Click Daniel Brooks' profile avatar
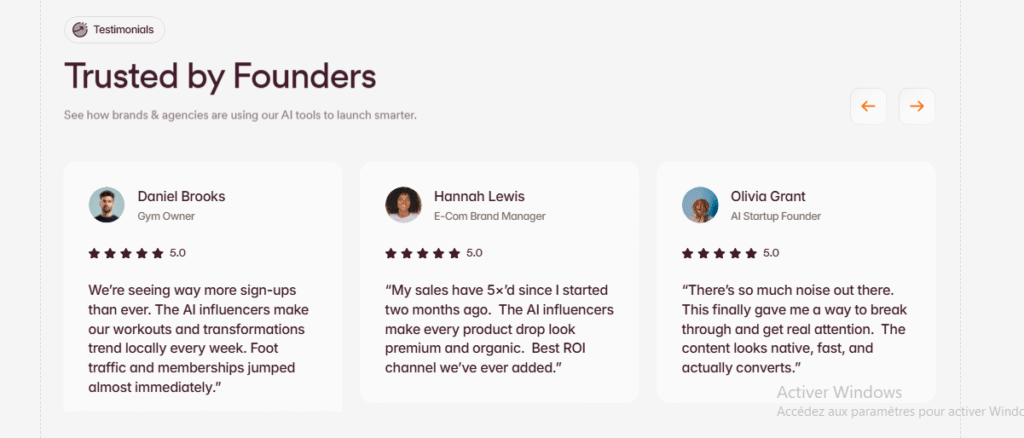The width and height of the screenshot is (1024, 438). point(106,205)
